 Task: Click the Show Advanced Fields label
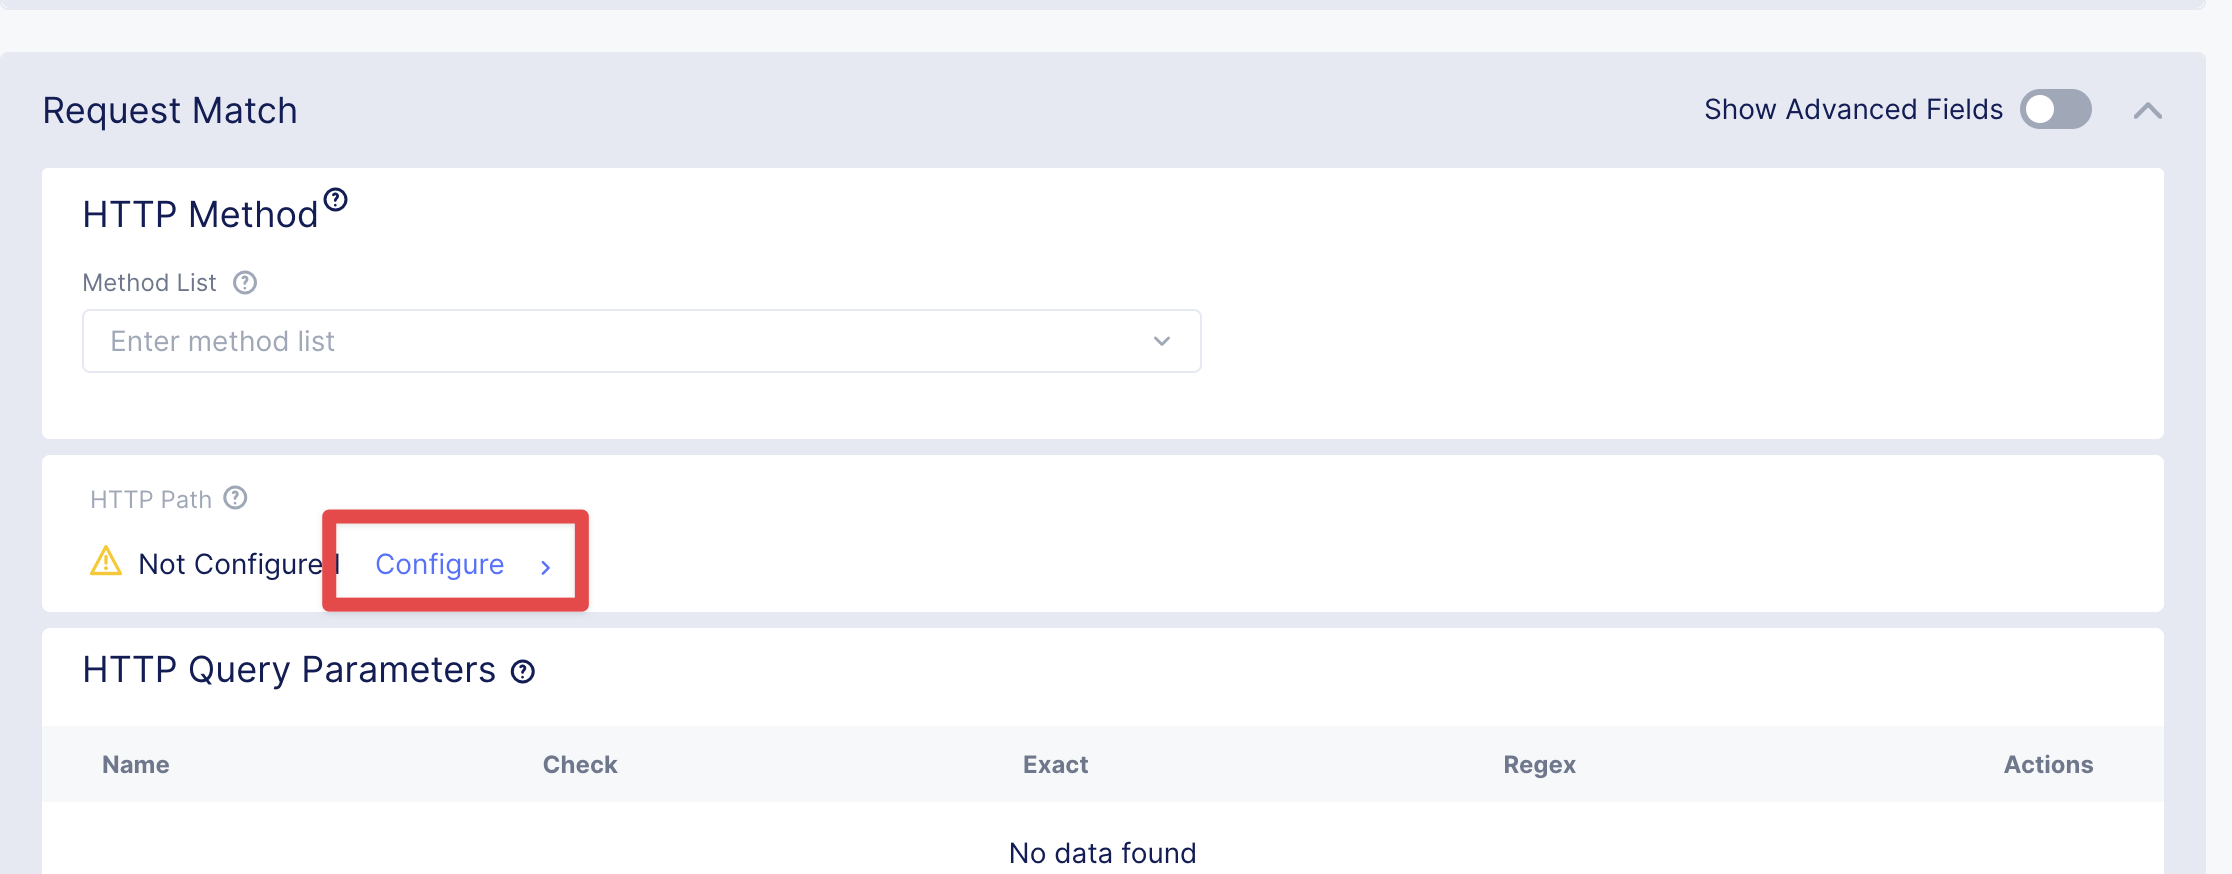coord(1853,109)
